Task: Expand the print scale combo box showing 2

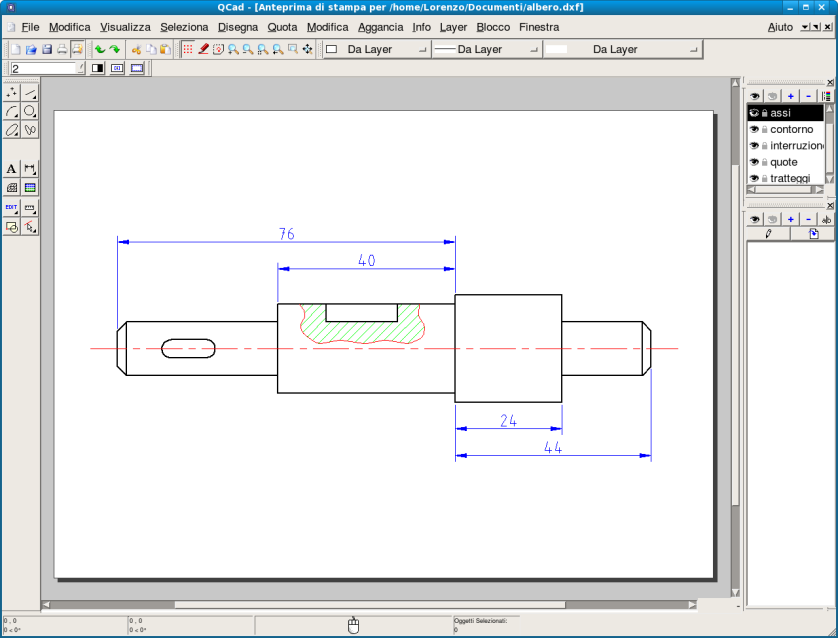Action: 79,69
